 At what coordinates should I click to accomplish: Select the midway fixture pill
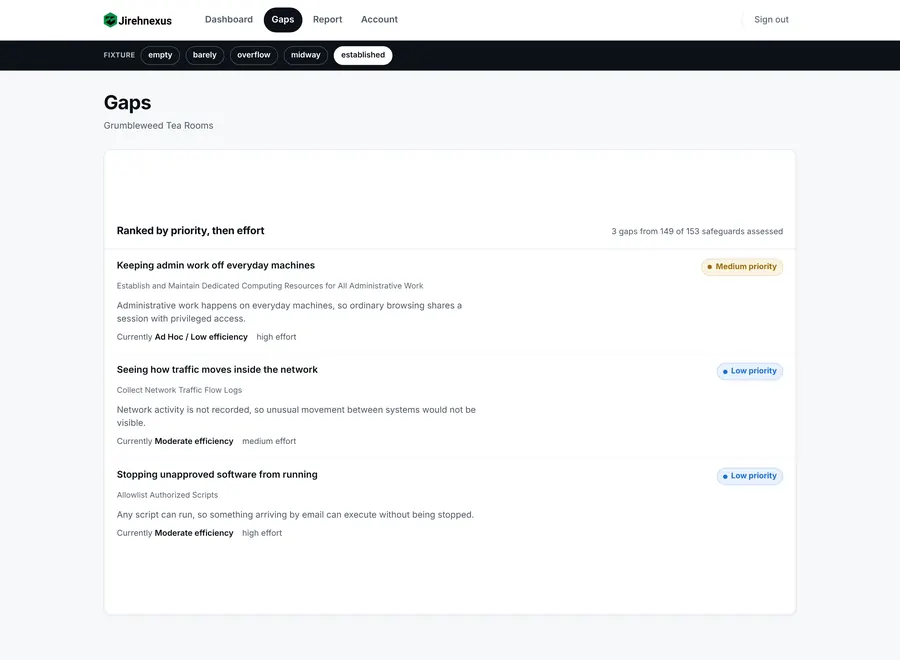(305, 55)
